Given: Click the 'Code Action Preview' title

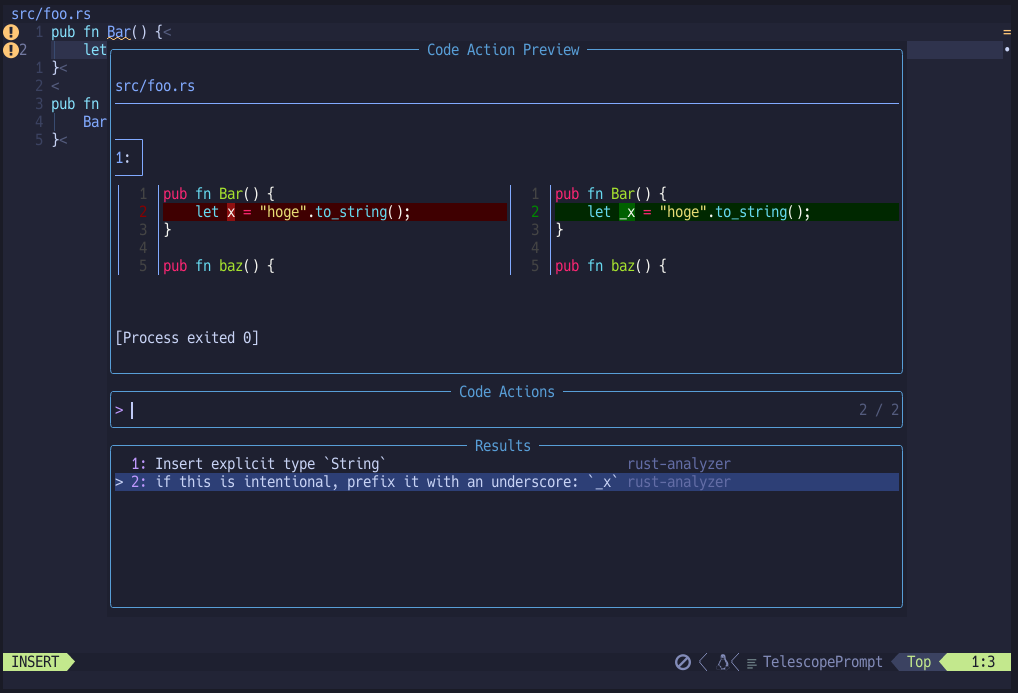Looking at the screenshot, I should point(503,50).
